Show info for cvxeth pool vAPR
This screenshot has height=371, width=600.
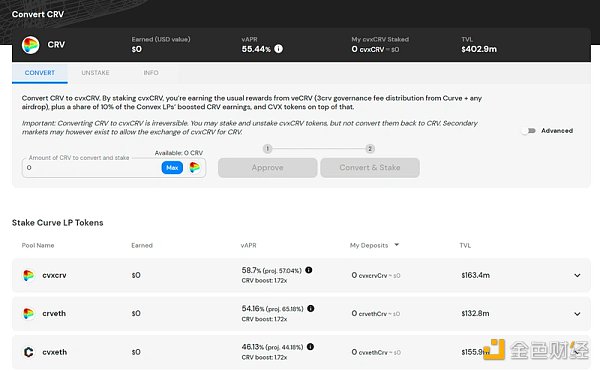pyautogui.click(x=310, y=347)
